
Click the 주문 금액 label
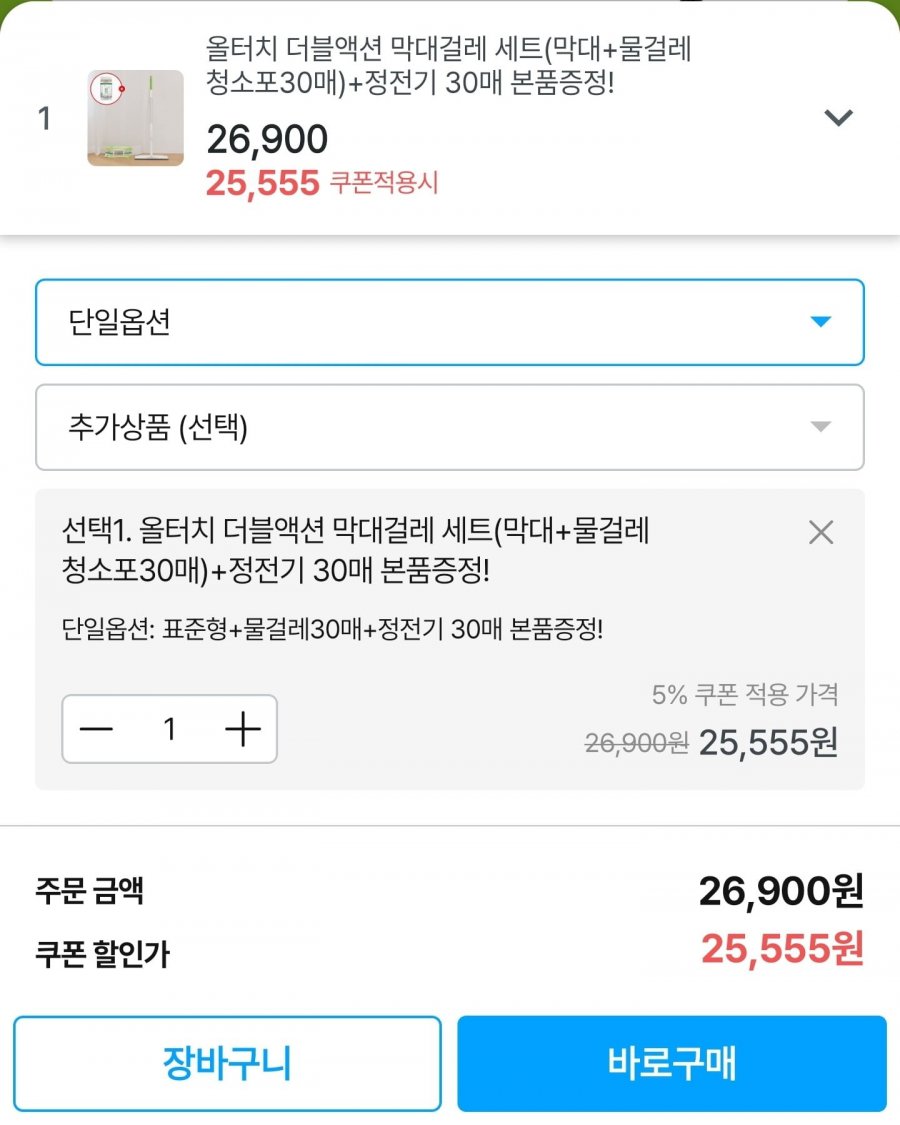pyautogui.click(x=89, y=890)
